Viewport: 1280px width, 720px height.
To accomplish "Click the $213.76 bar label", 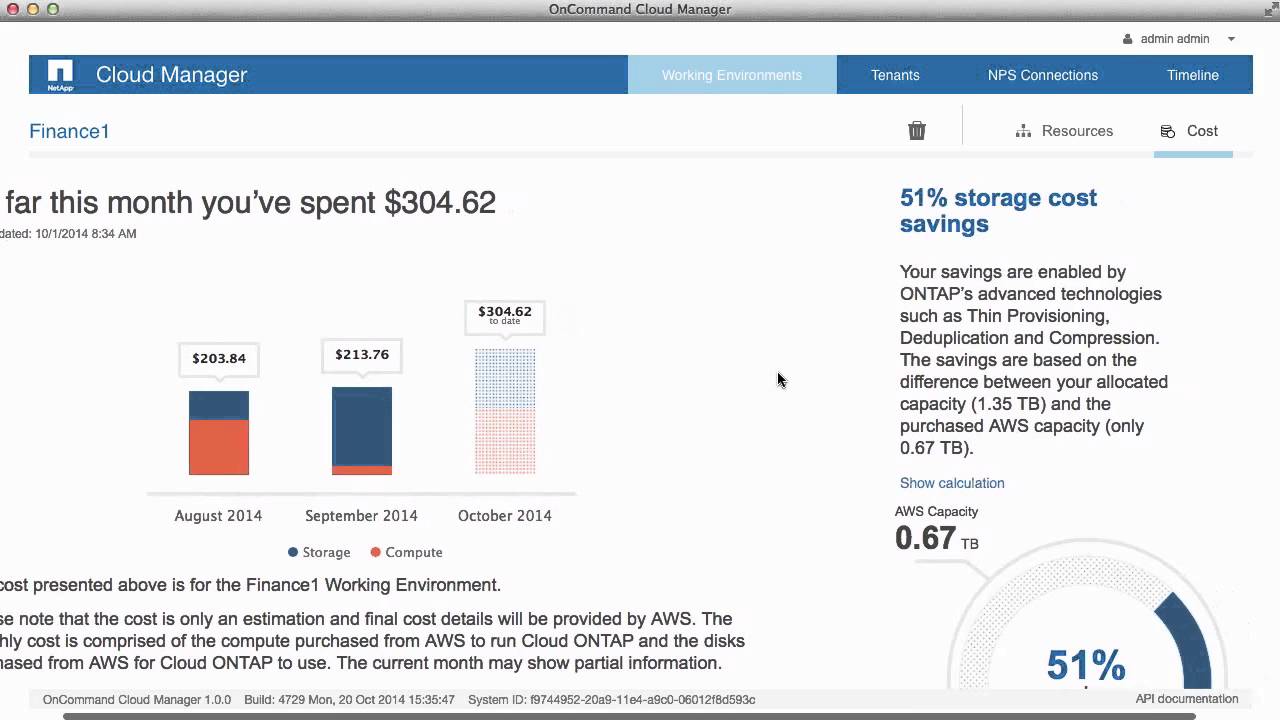I will pos(362,354).
